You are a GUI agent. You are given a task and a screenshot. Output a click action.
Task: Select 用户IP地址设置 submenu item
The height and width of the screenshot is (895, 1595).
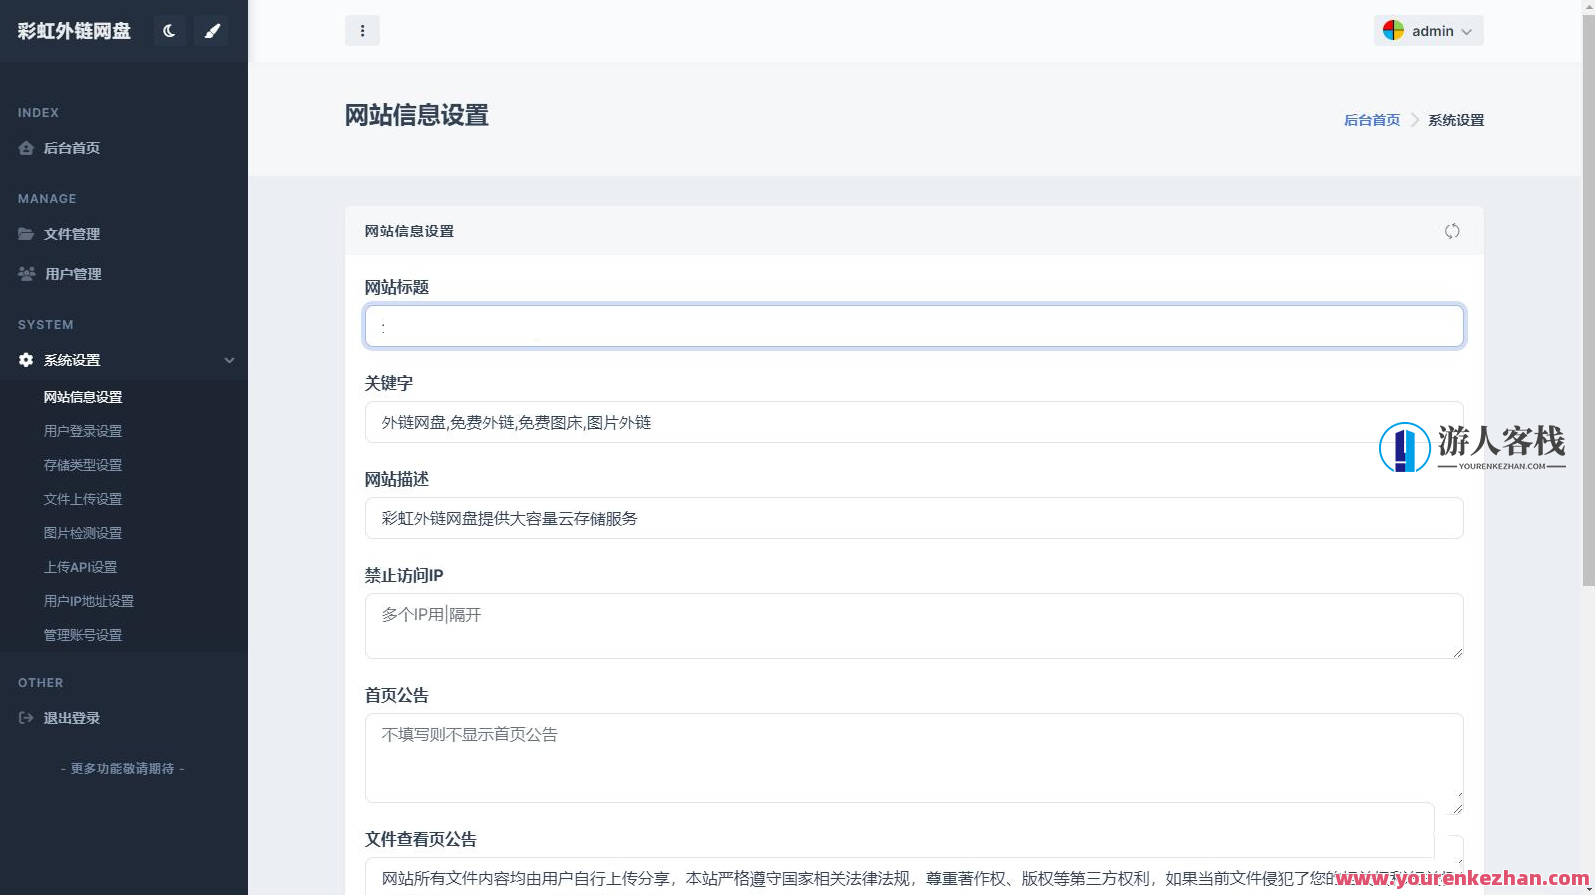point(89,601)
